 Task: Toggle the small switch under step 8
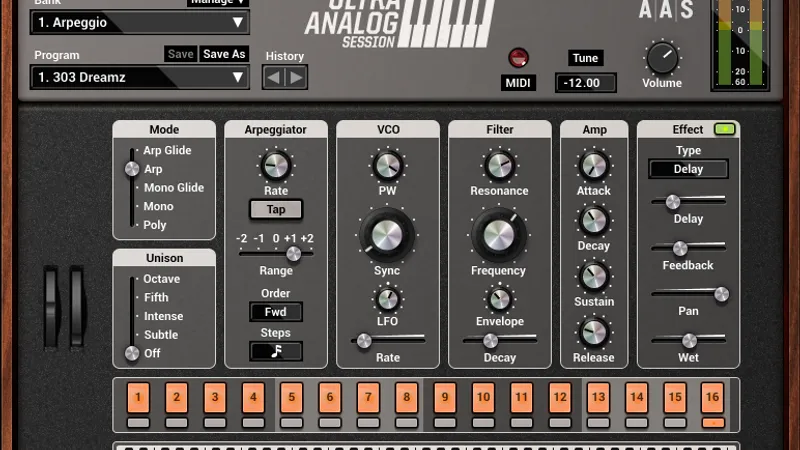click(x=406, y=422)
